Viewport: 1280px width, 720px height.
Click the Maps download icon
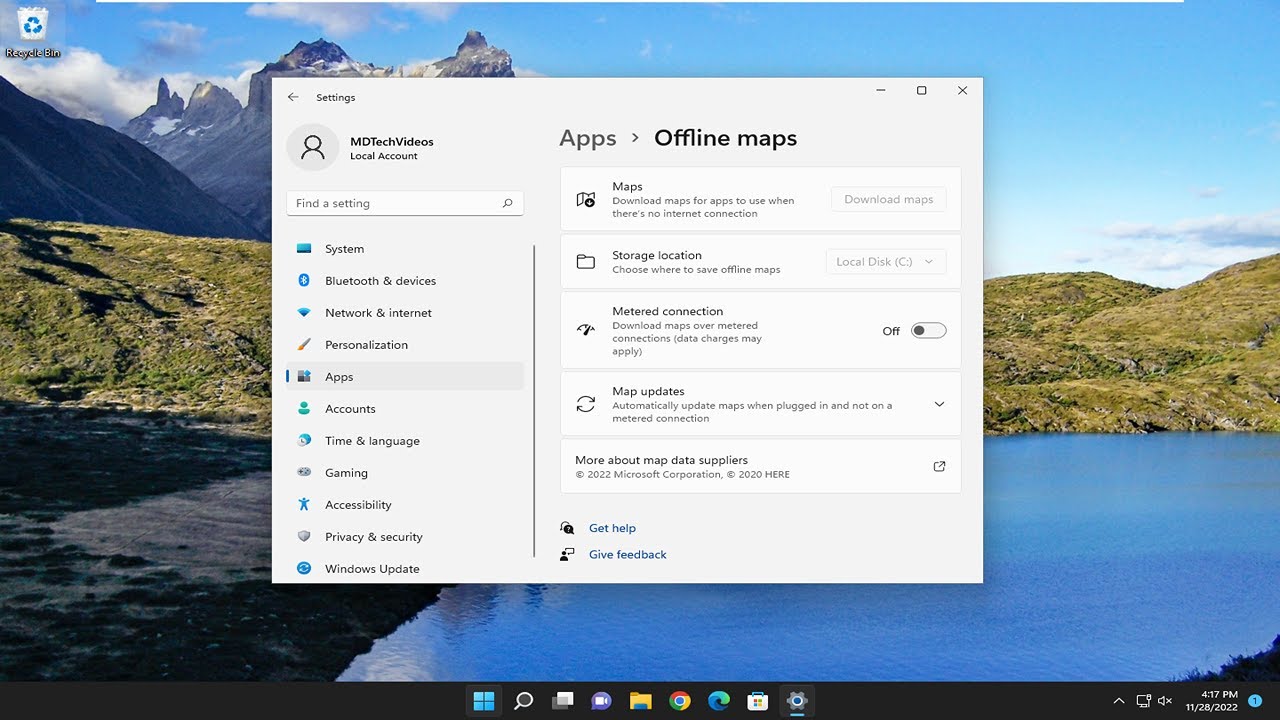(x=586, y=200)
